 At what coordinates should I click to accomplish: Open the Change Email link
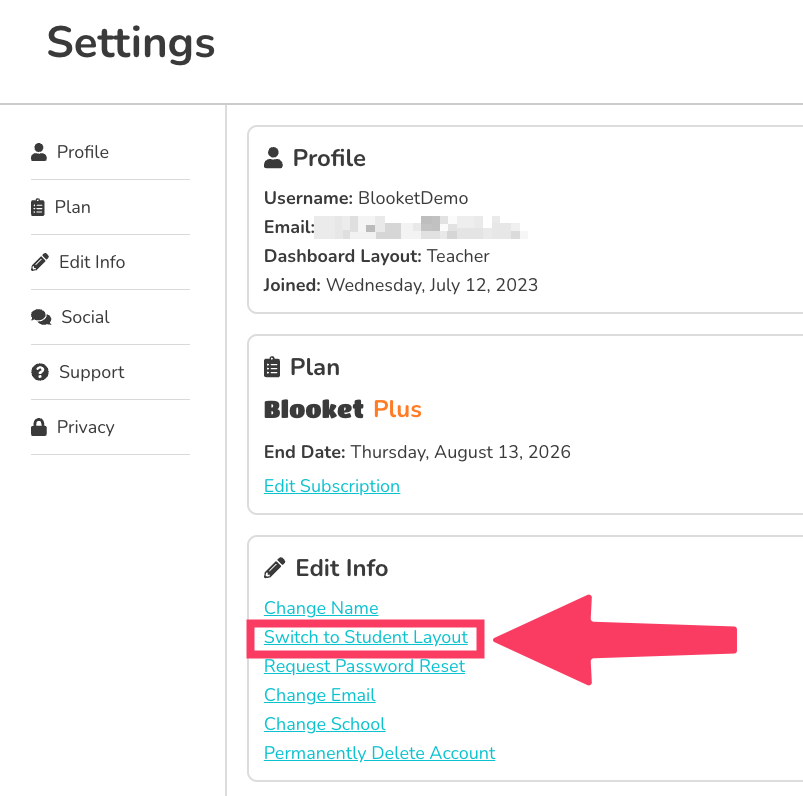point(320,695)
